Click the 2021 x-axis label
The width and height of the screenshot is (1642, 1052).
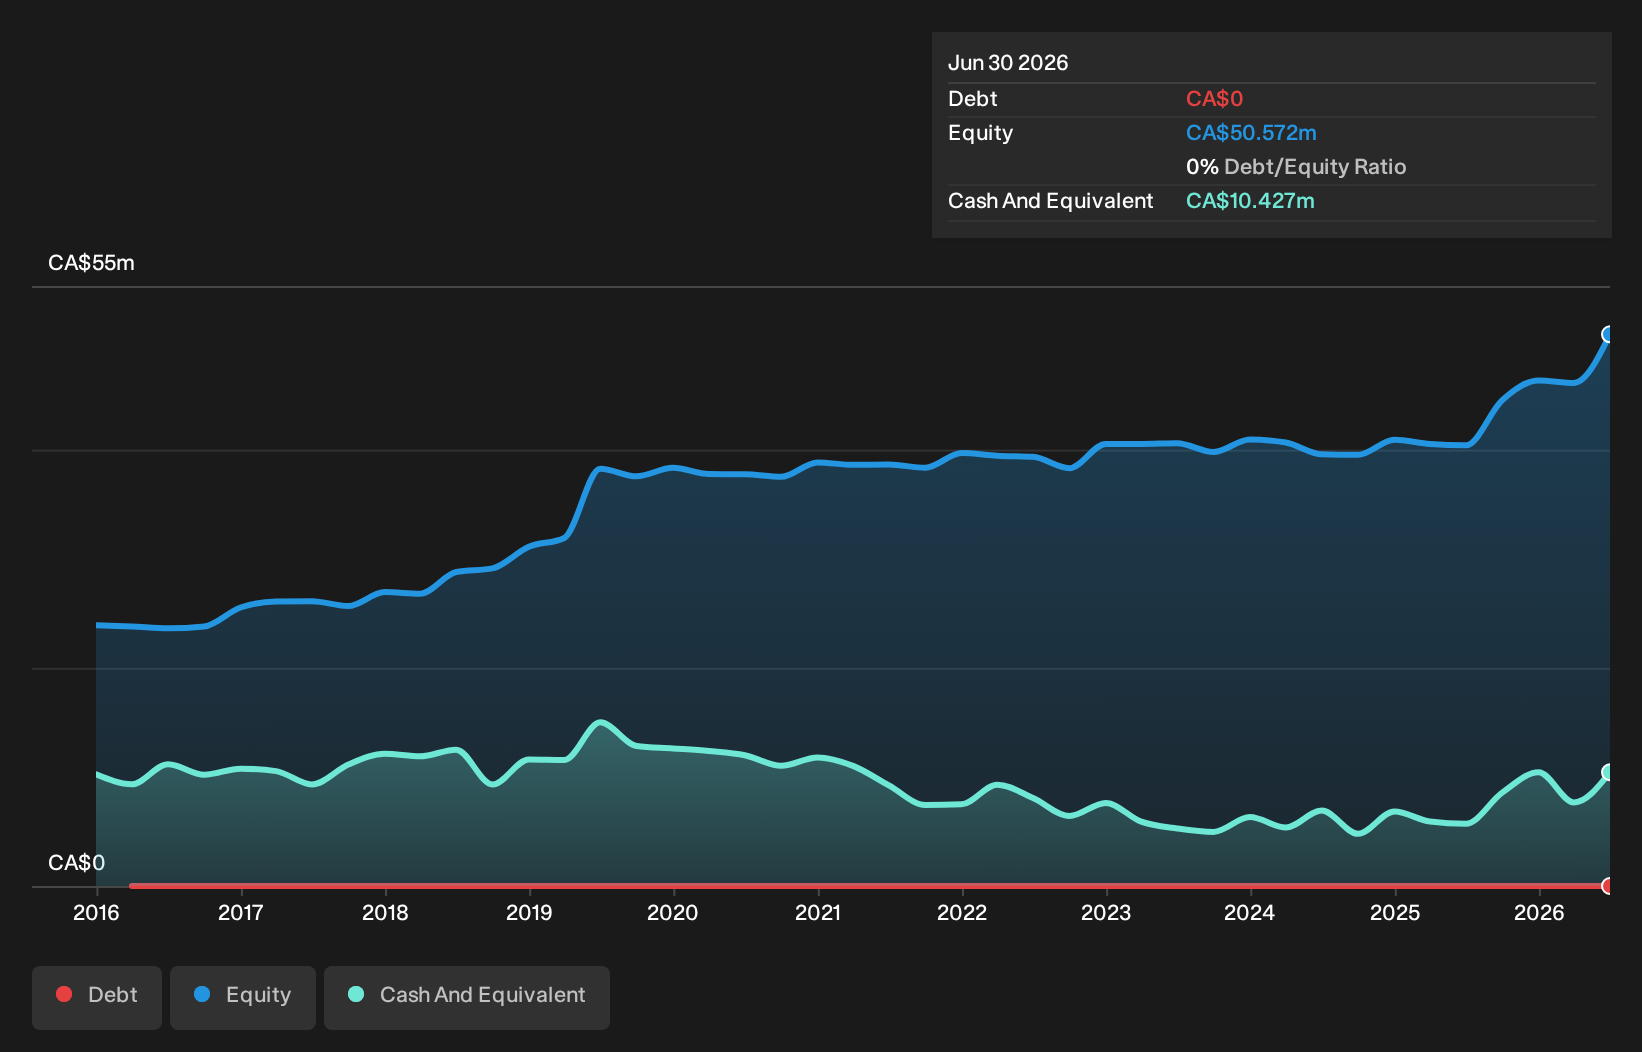coord(818,912)
